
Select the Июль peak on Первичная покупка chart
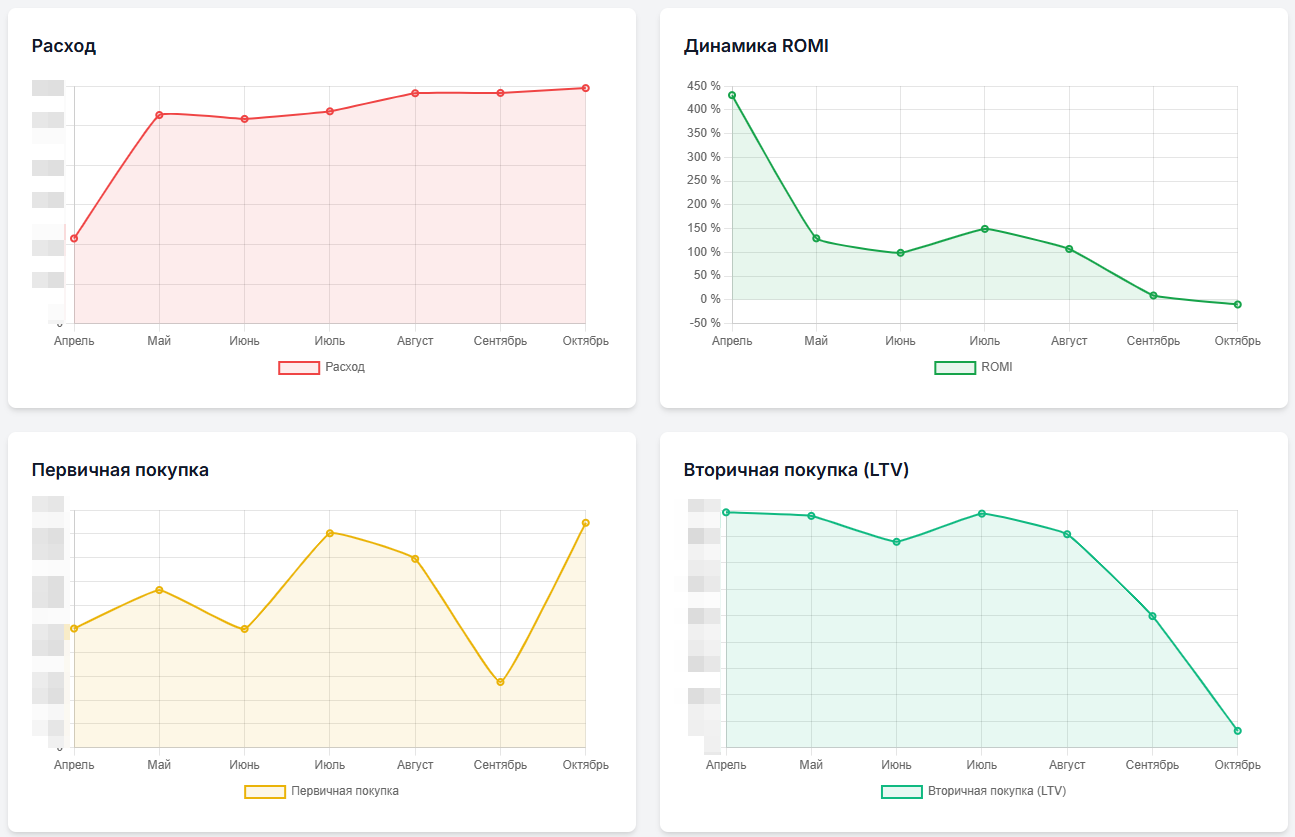coord(330,533)
